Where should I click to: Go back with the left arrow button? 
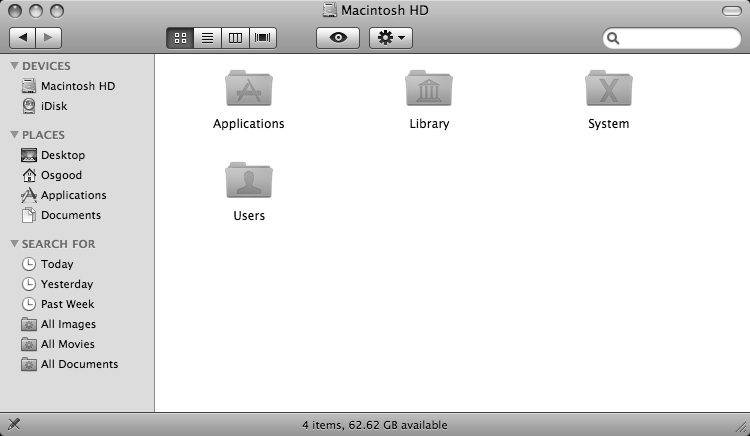(22, 38)
